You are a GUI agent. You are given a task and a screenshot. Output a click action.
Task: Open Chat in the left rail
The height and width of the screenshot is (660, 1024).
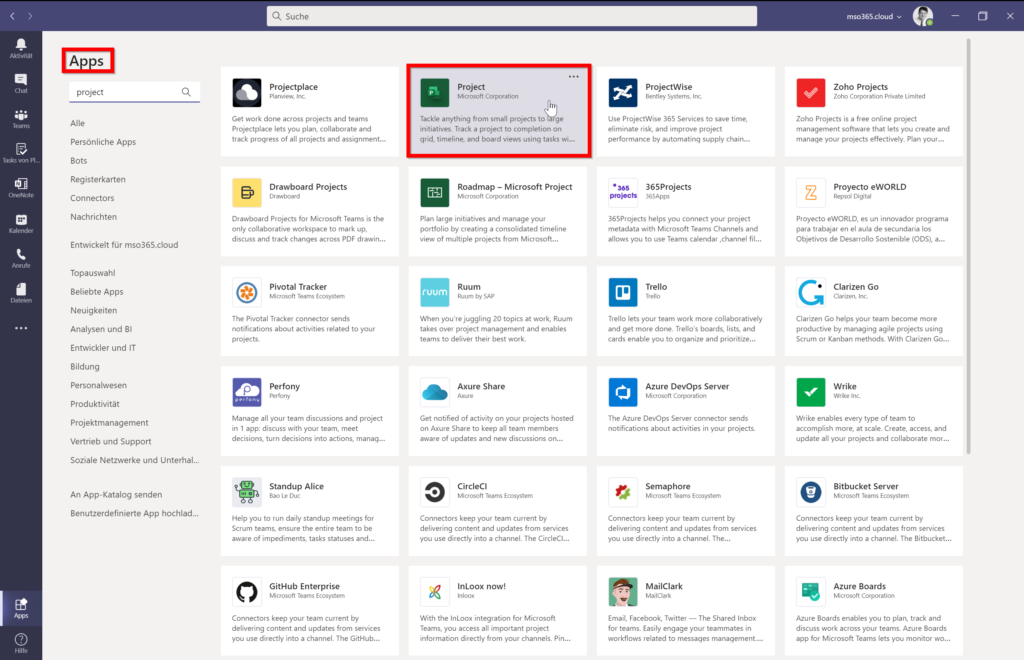pyautogui.click(x=21, y=83)
